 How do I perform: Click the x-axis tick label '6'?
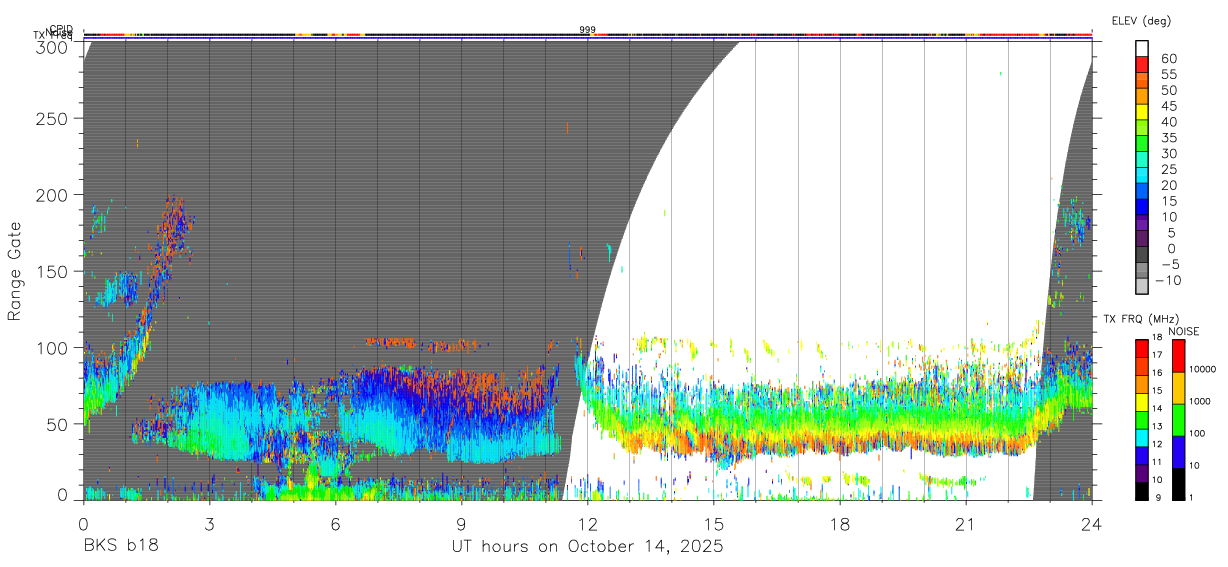coord(335,523)
